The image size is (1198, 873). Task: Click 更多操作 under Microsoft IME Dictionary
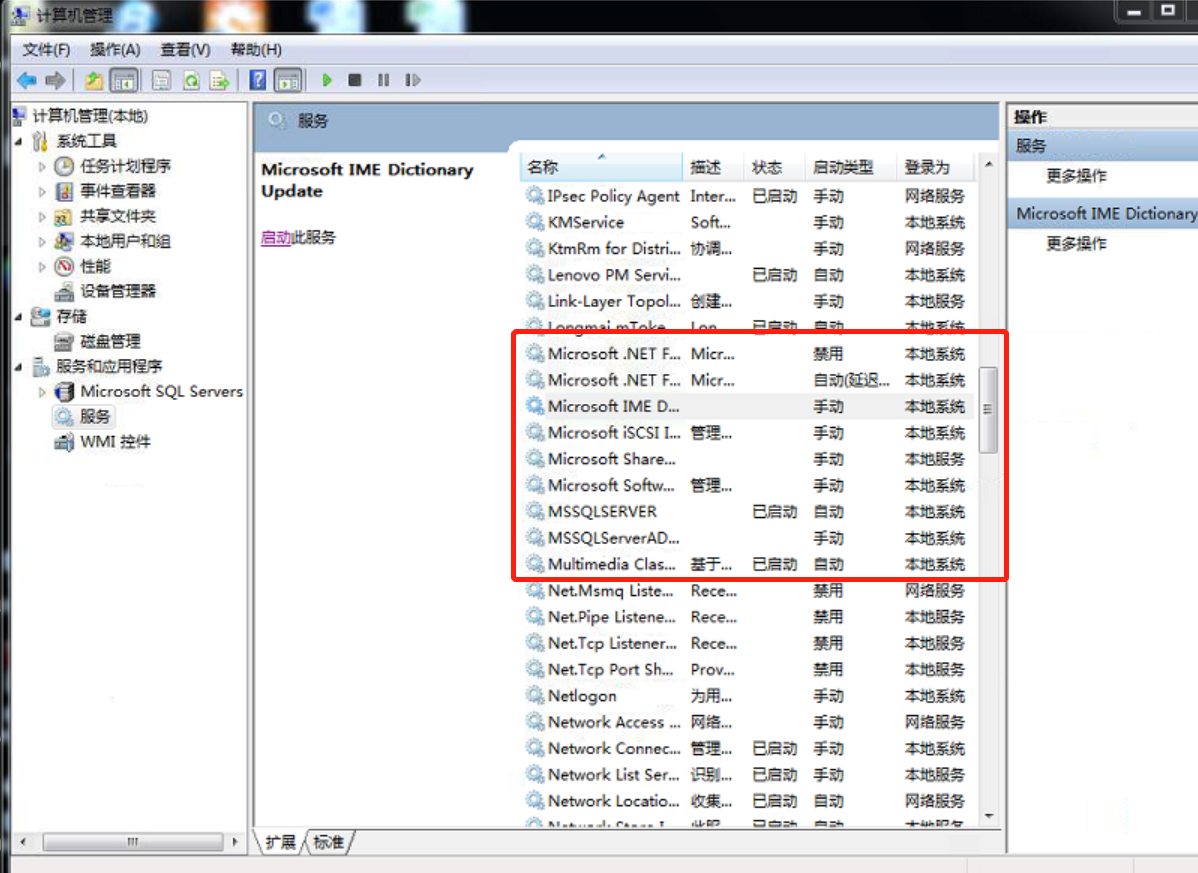click(1076, 244)
